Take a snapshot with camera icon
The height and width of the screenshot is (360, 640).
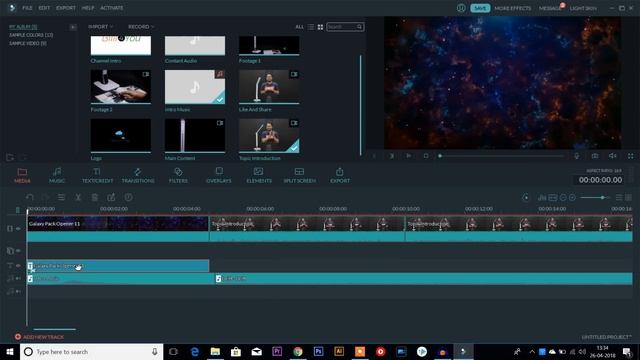[x=595, y=156]
